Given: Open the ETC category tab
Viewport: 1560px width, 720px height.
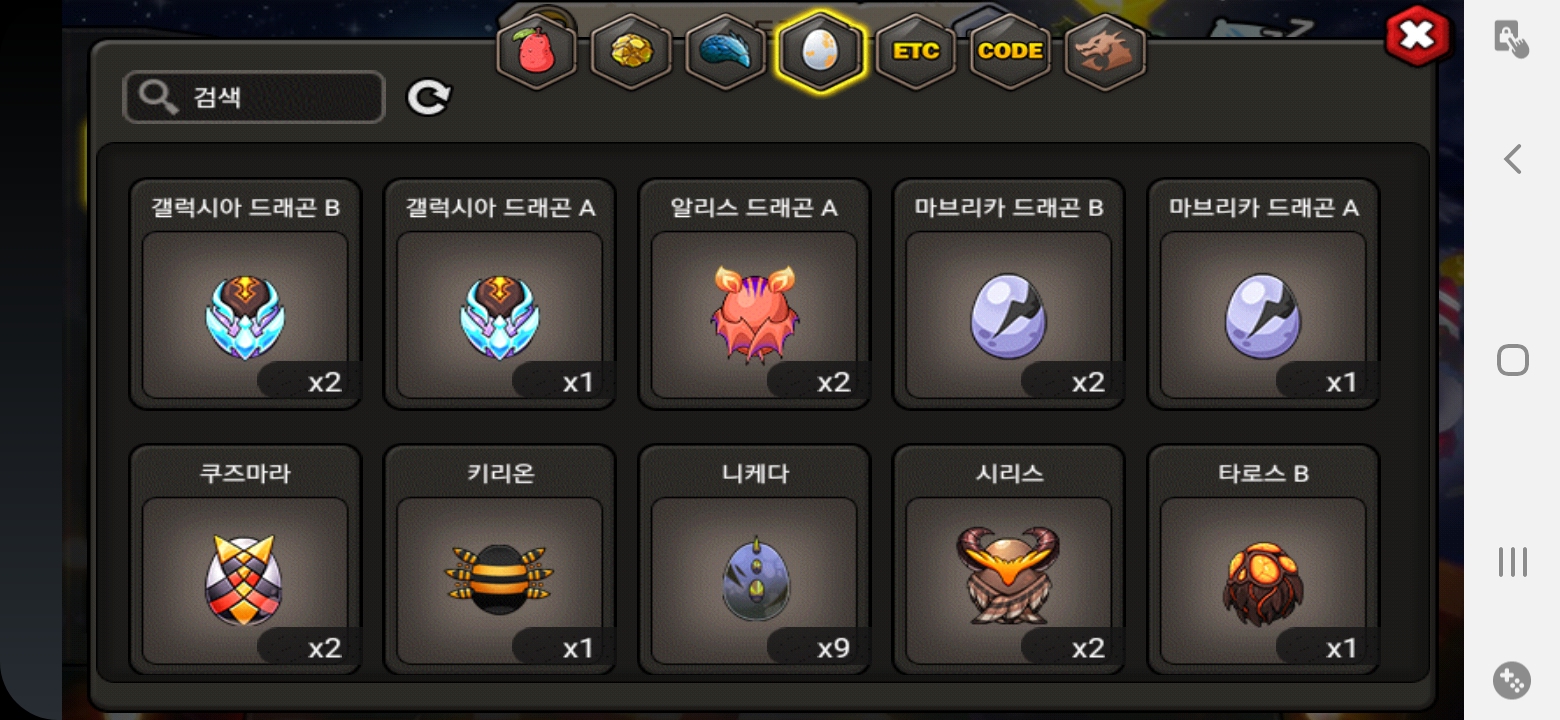Looking at the screenshot, I should 915,51.
